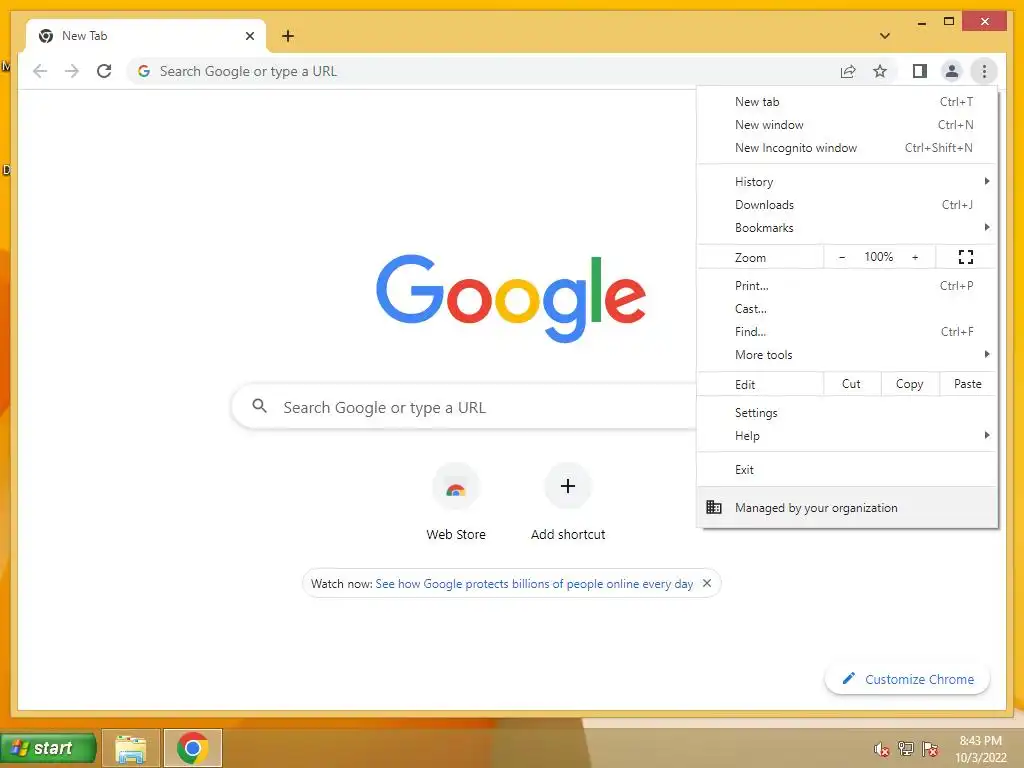Screen dimensions: 1024x768
Task: Expand the History submenu
Action: 847,182
